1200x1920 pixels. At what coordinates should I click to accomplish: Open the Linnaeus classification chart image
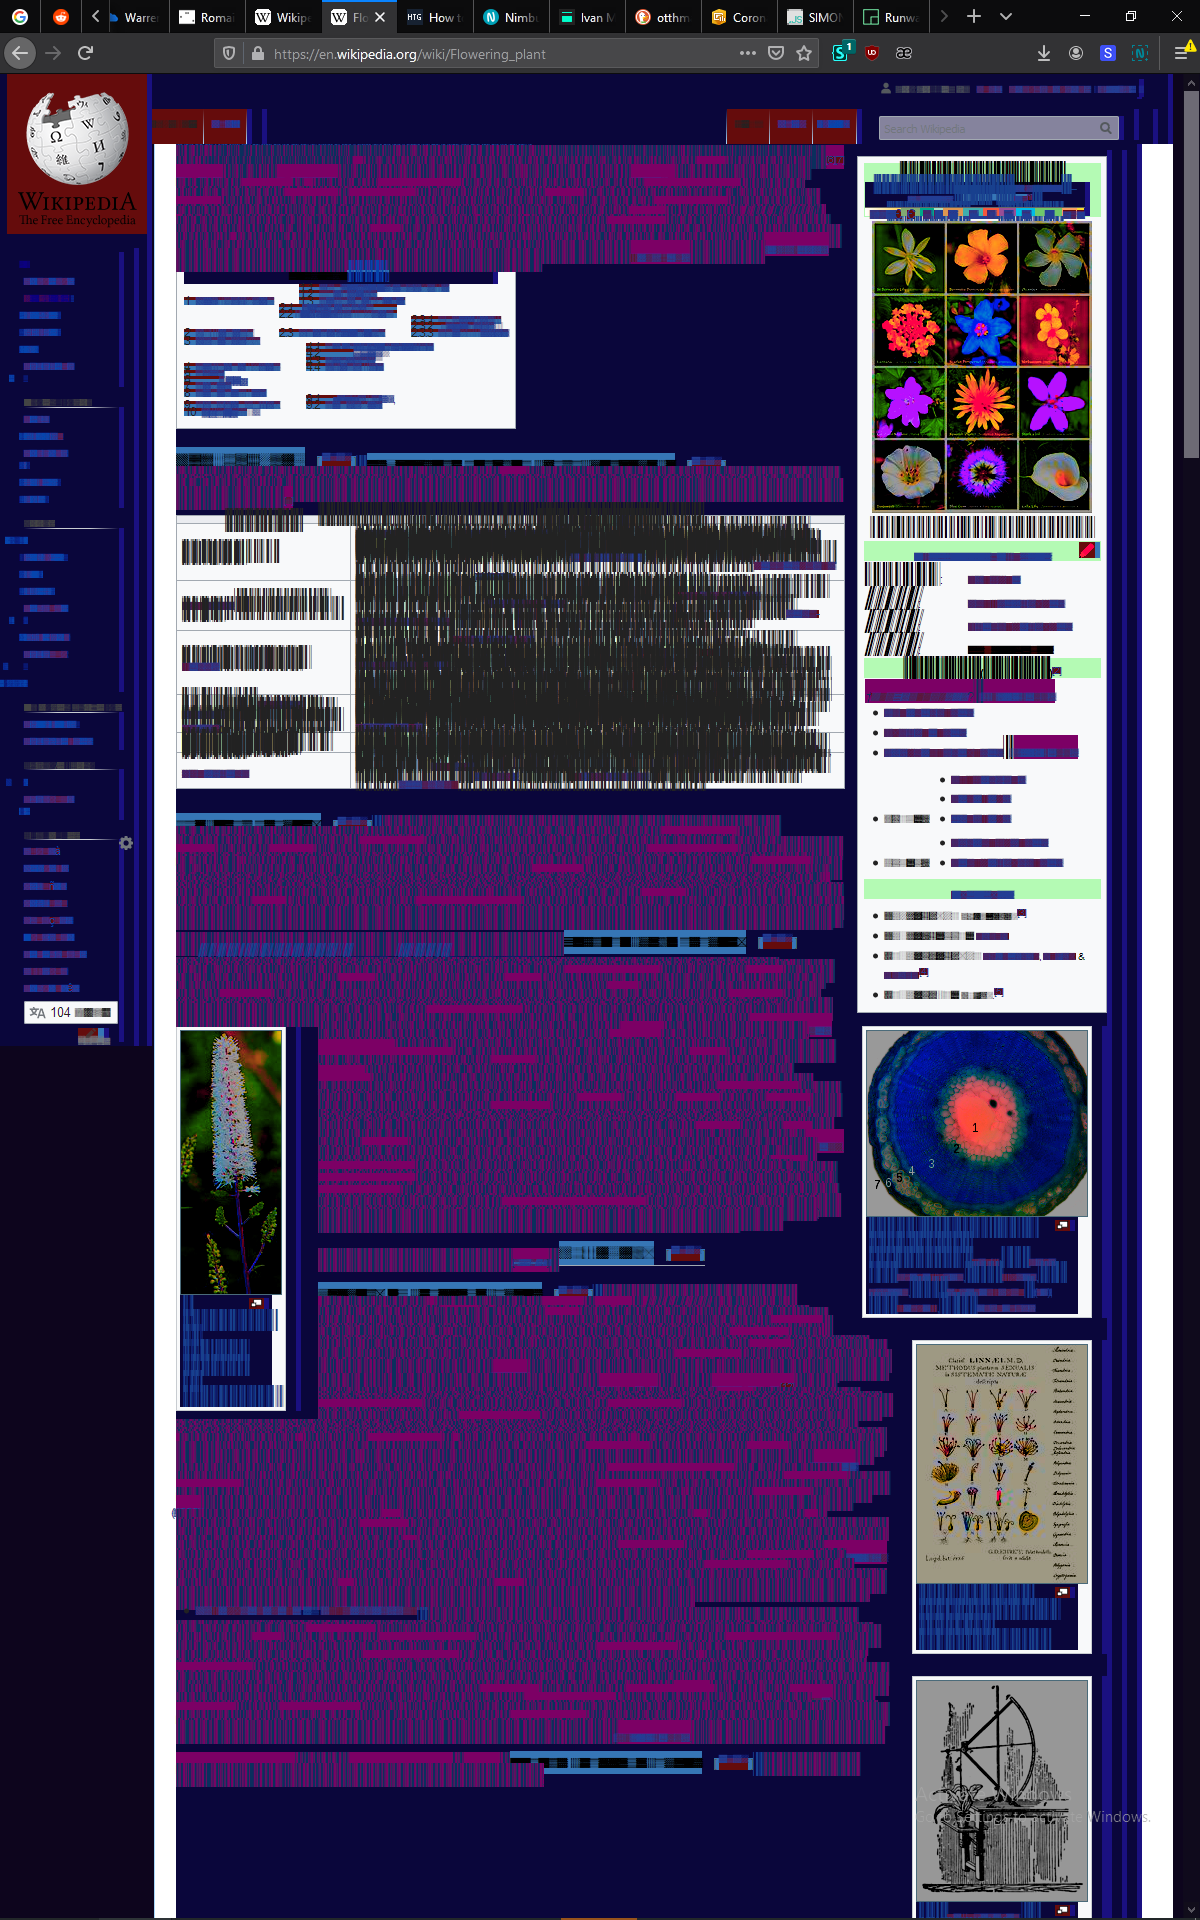tap(1002, 1463)
